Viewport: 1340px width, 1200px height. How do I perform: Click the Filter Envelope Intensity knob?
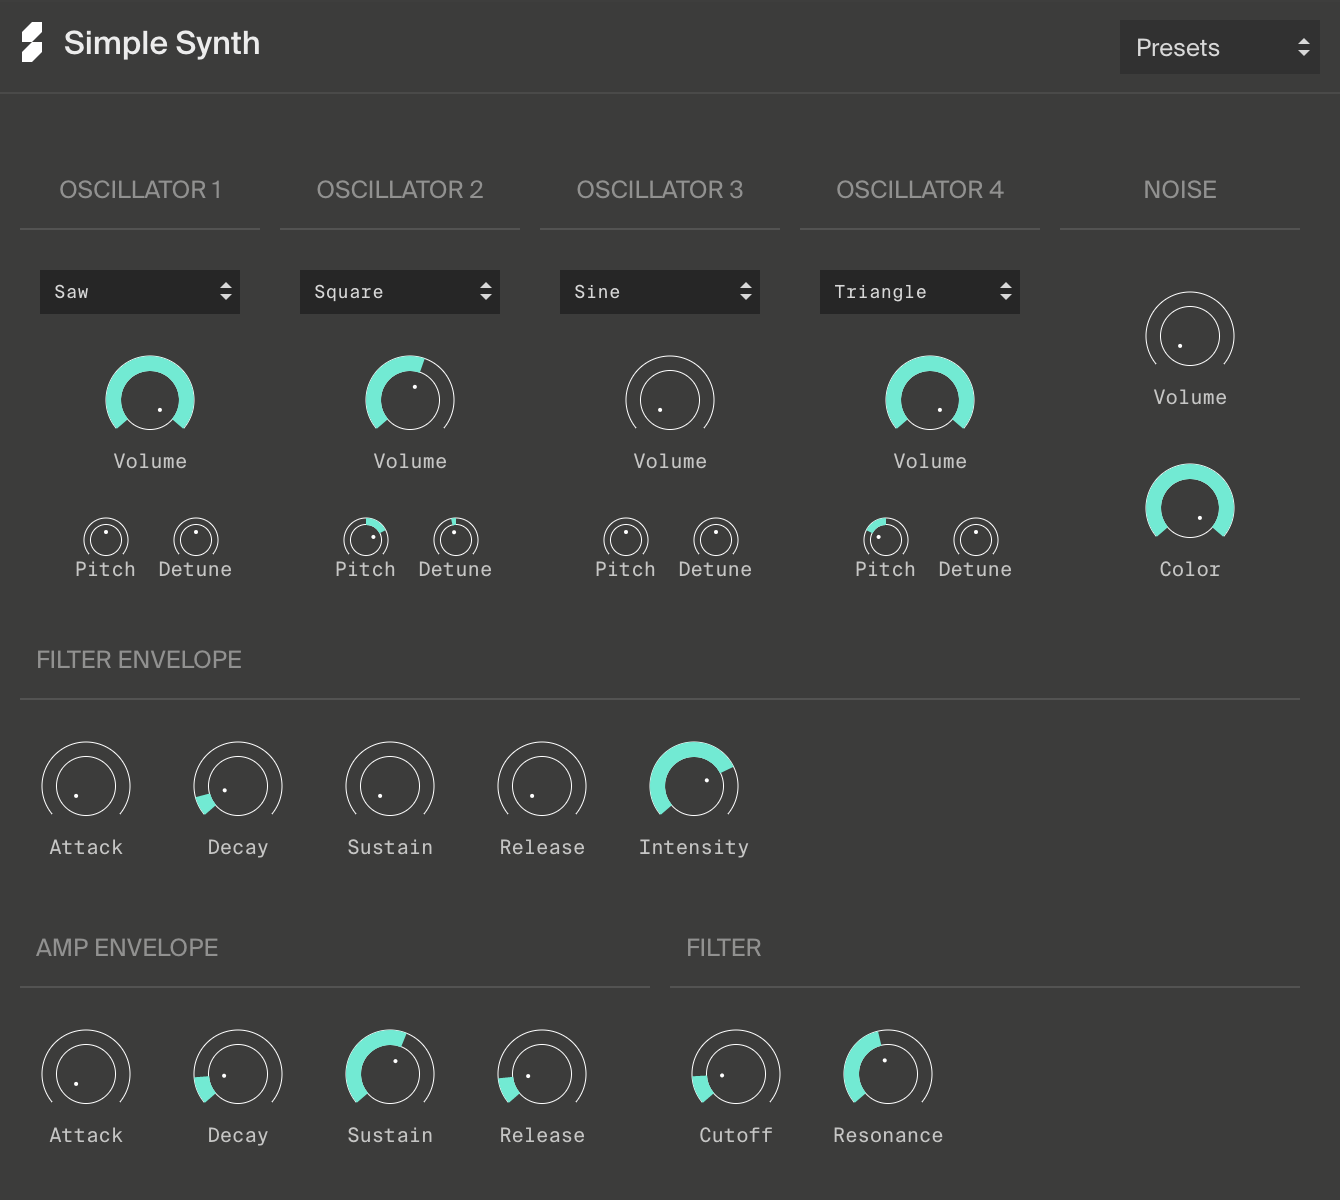[694, 783]
